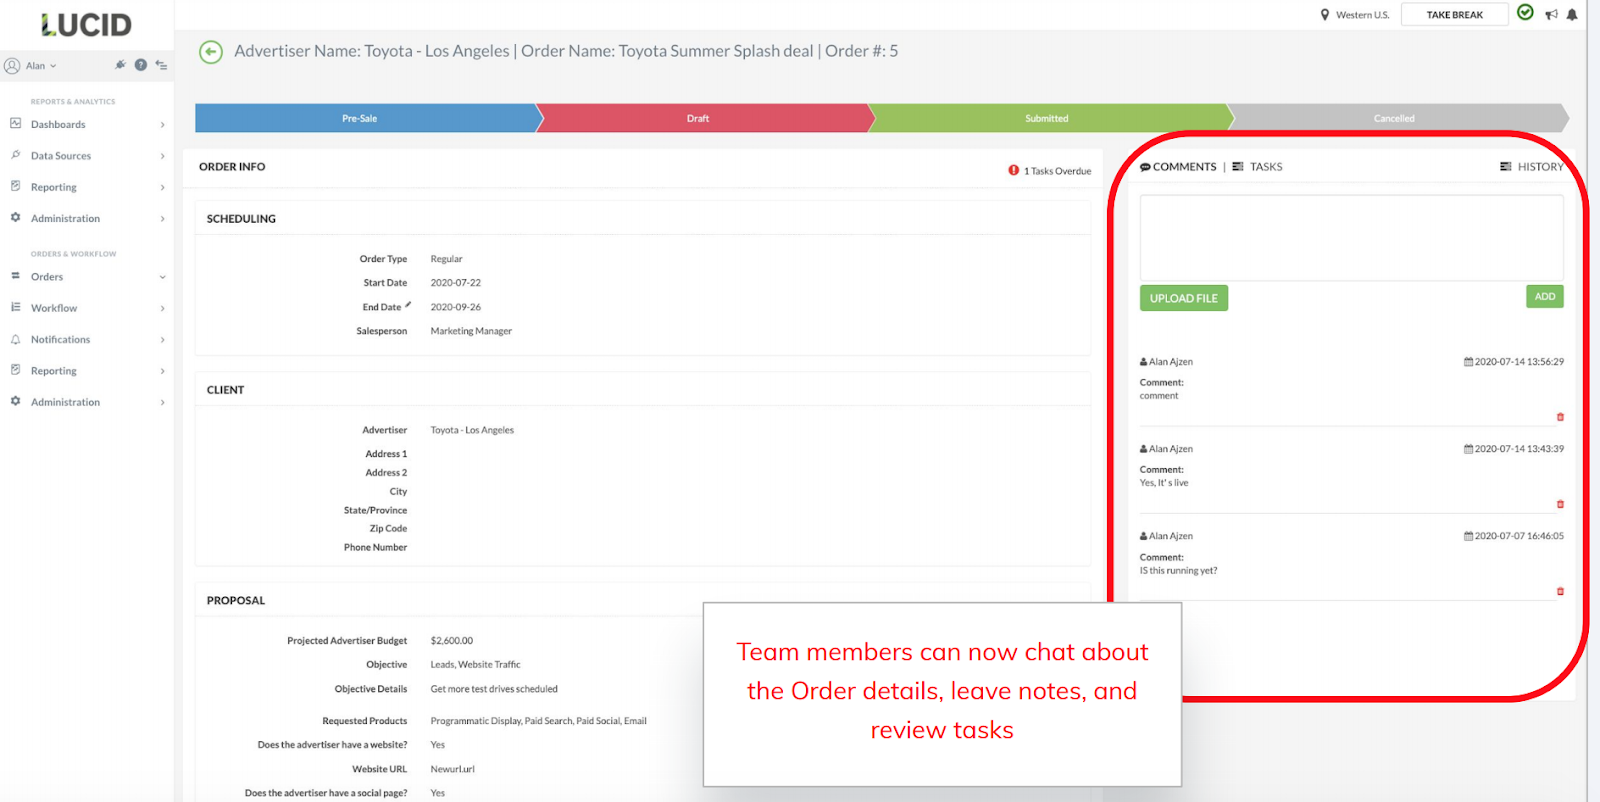Expand Administration under Reports & Analytics

point(162,218)
